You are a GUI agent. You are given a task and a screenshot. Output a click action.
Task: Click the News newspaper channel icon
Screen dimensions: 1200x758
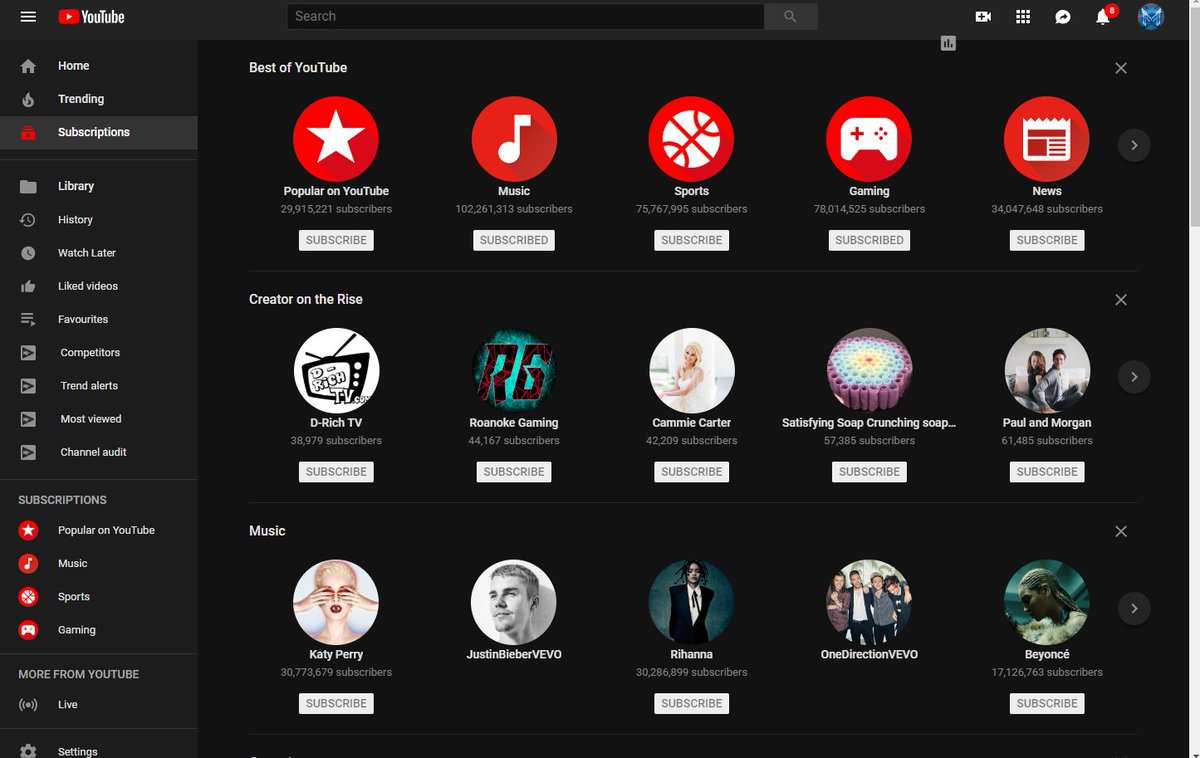click(1047, 139)
